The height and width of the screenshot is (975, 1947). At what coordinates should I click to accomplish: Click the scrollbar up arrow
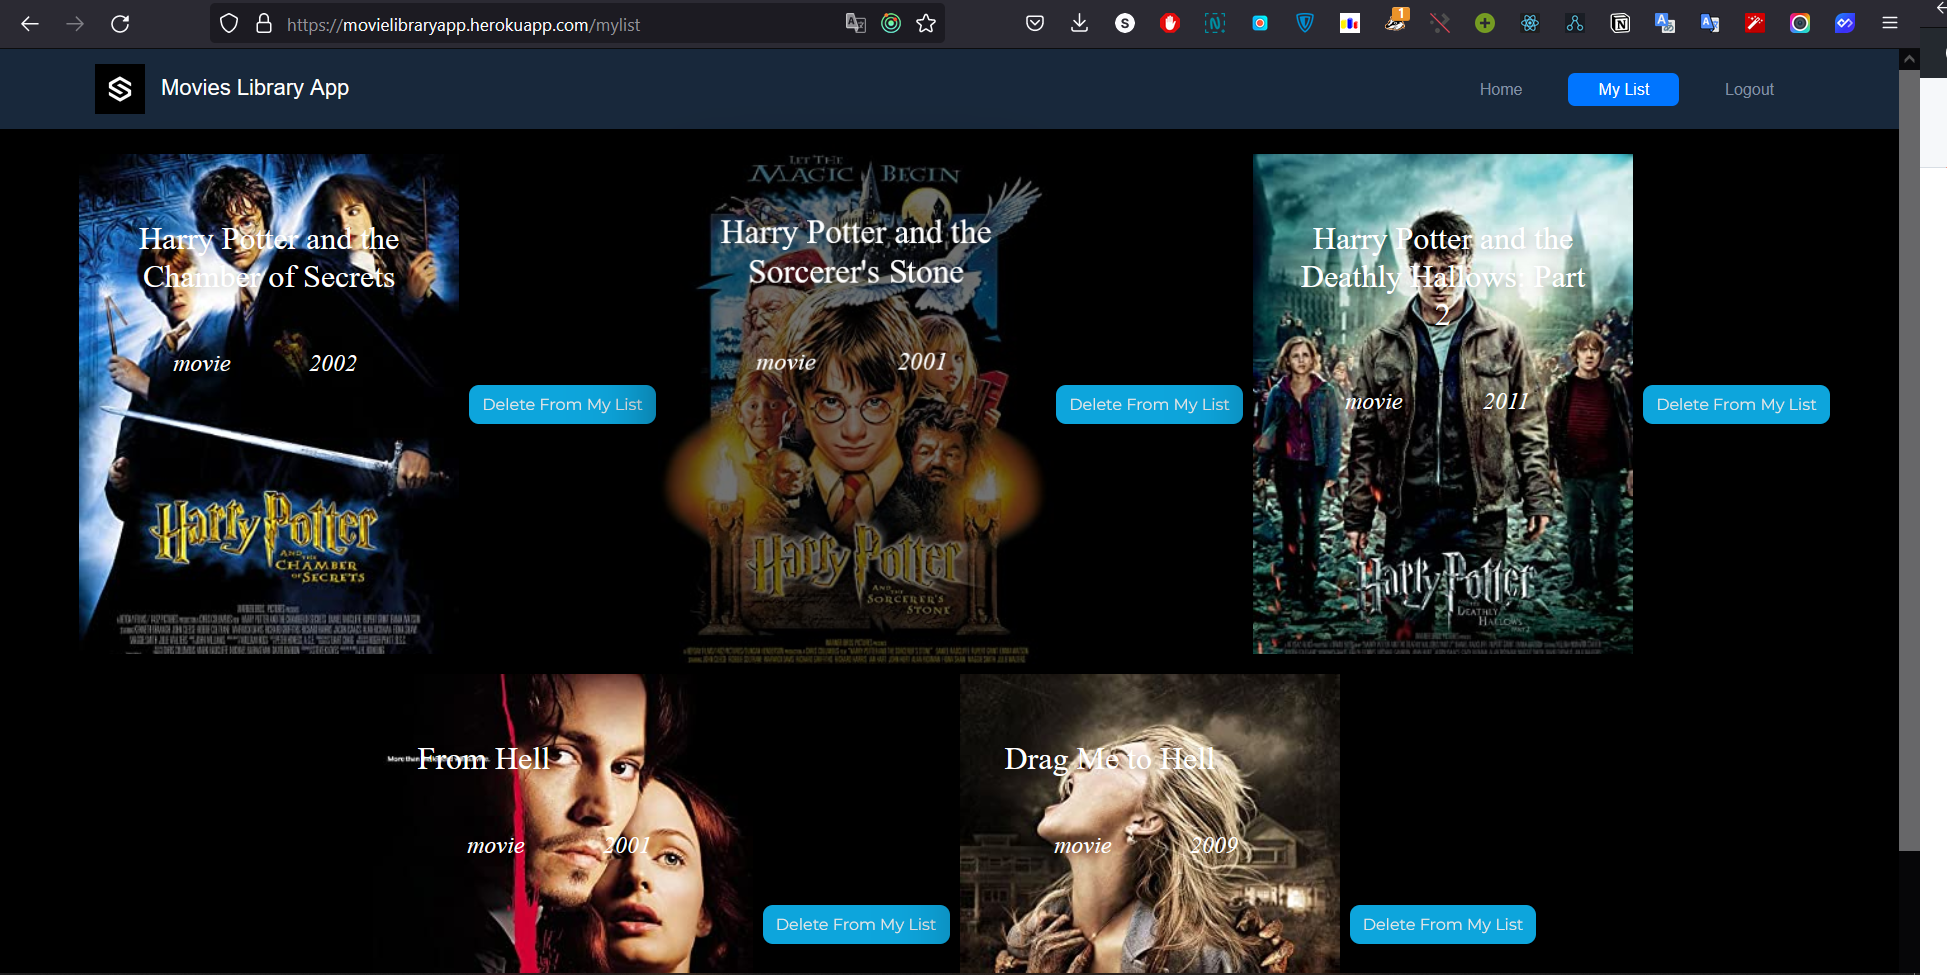point(1909,59)
